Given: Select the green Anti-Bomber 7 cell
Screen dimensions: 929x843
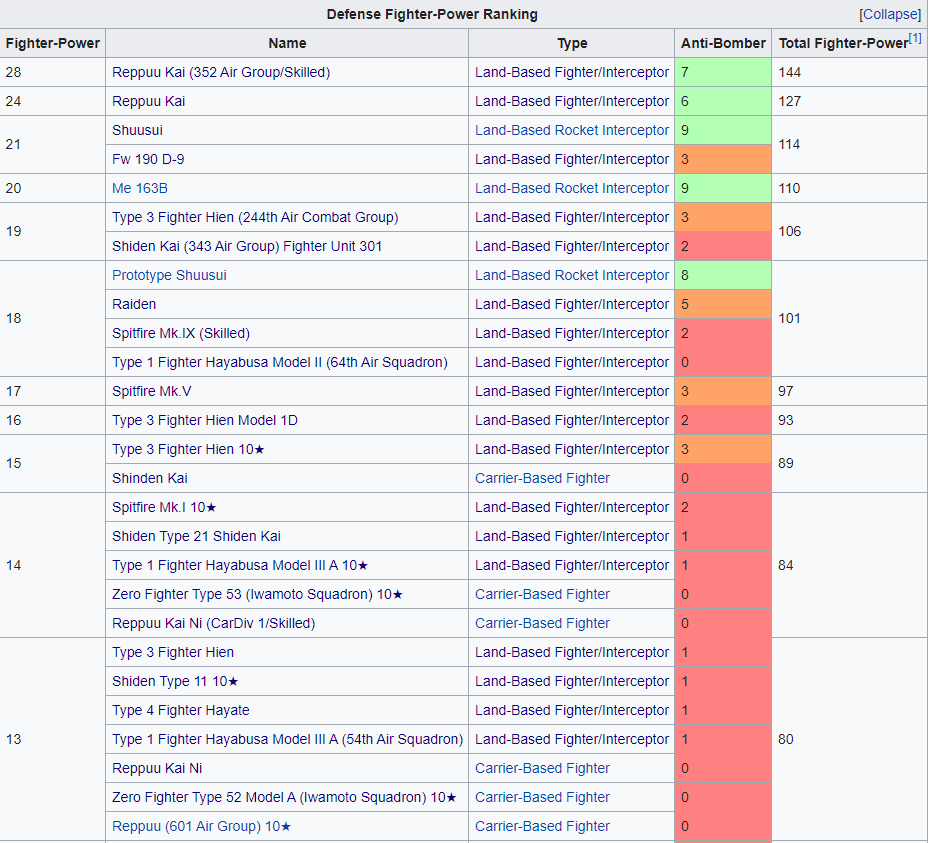Looking at the screenshot, I should [723, 72].
